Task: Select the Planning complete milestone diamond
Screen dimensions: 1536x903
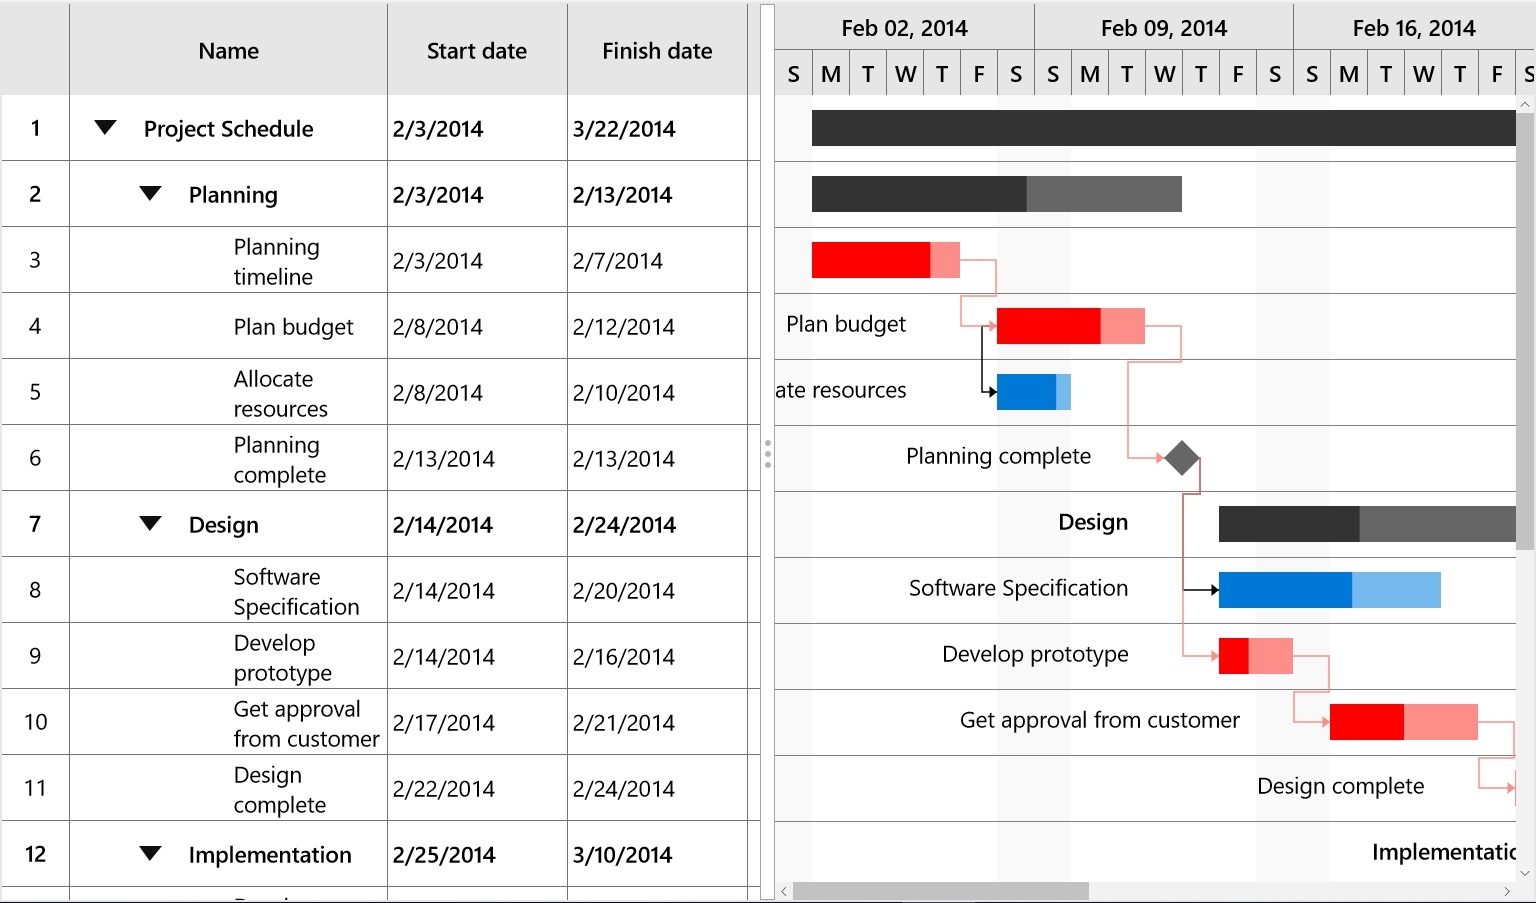Action: [x=1181, y=458]
